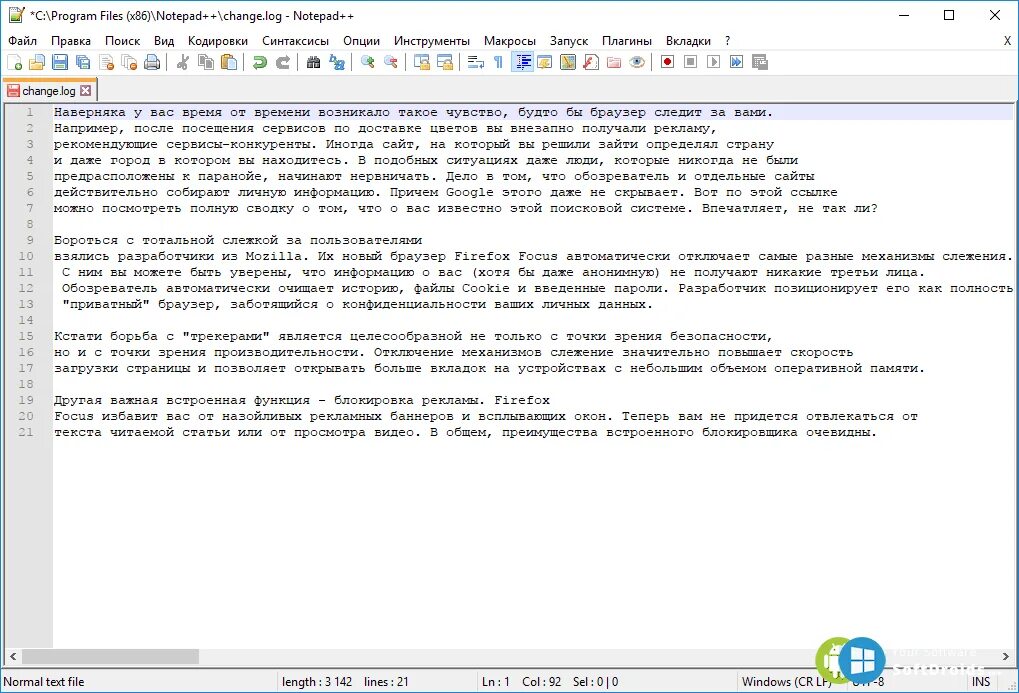The width and height of the screenshot is (1019, 693).
Task: Click line number 10 in the margin
Action: pyautogui.click(x=26, y=256)
